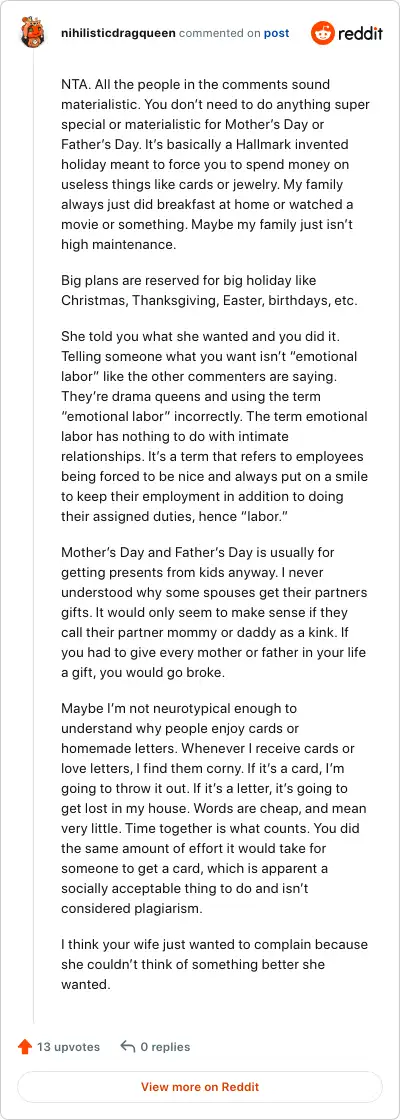
Task: Click the orange upvote arrow icon
Action: click(x=25, y=1046)
